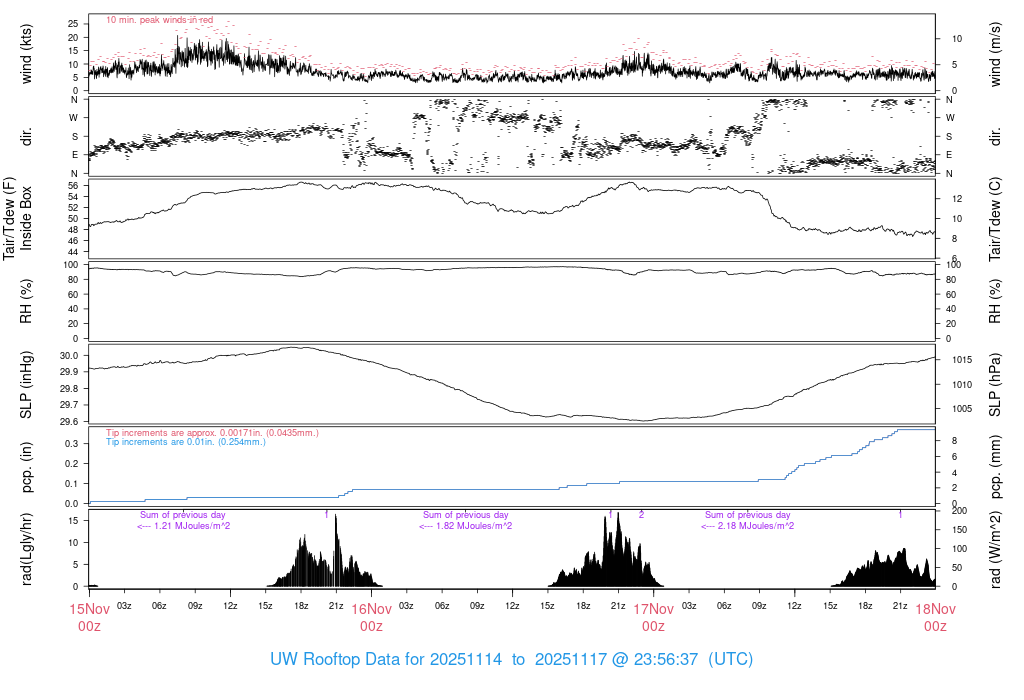The image size is (1024, 700).
Task: Click the '12z' tick after 15Nov
Action: pyautogui.click(x=230, y=606)
